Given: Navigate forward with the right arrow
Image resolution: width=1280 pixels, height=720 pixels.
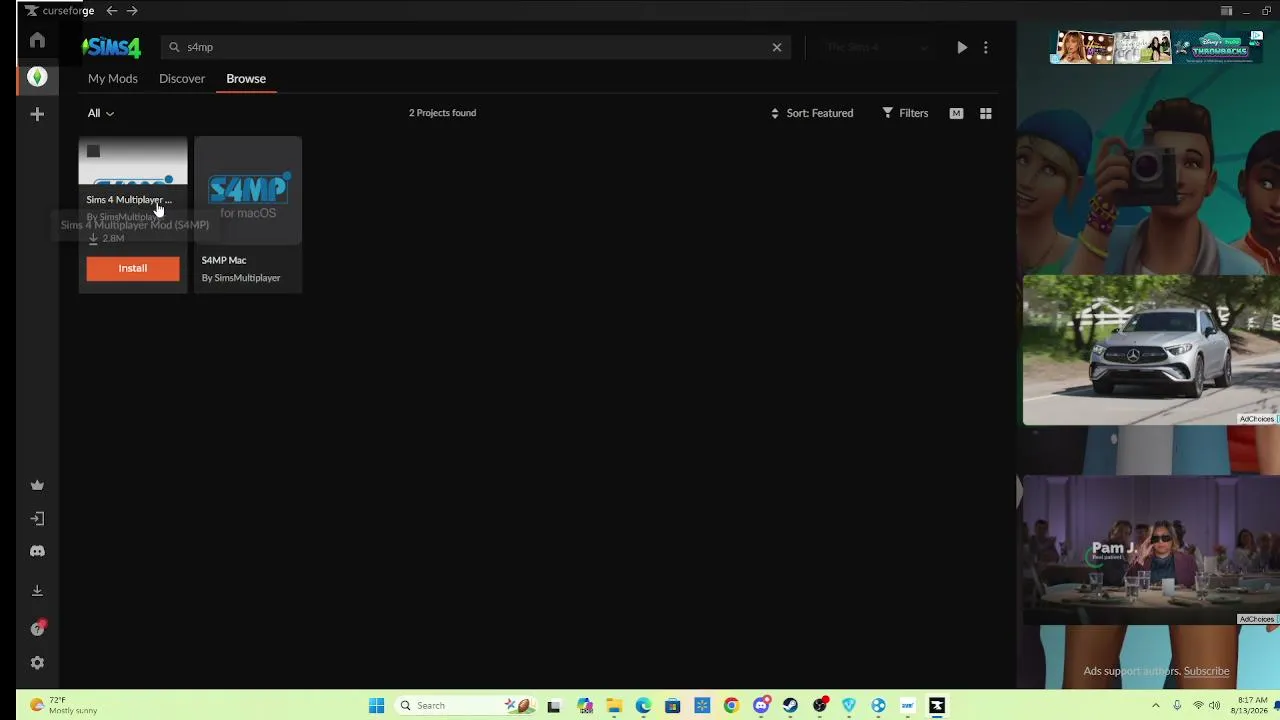Looking at the screenshot, I should 132,11.
